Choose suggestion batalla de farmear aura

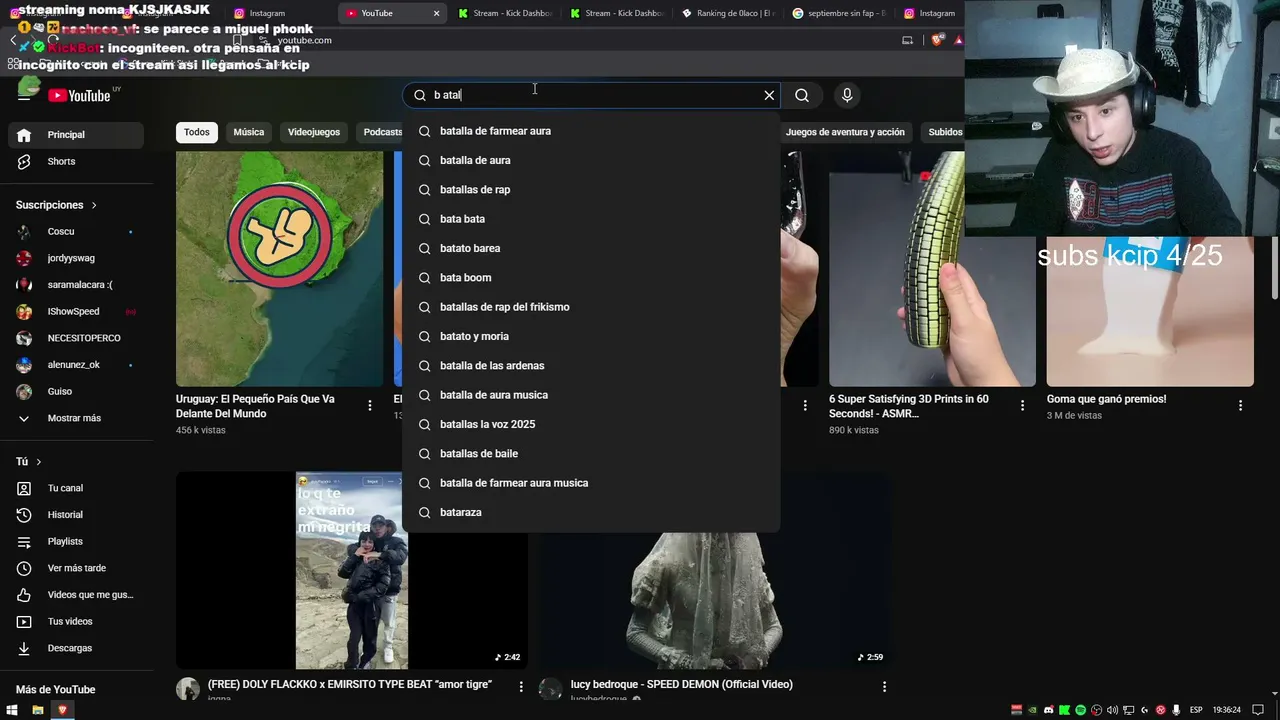(591, 131)
